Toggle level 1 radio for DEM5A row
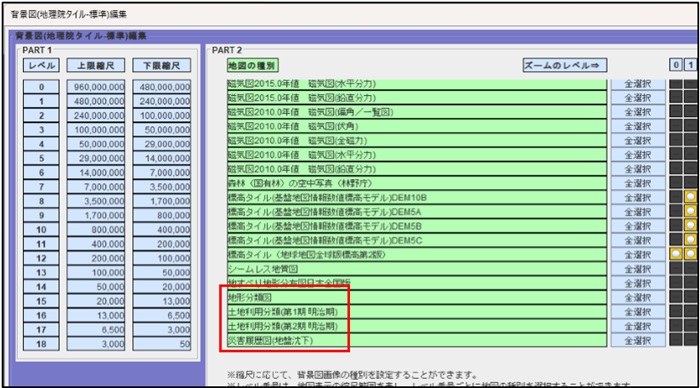The height and width of the screenshot is (388, 700). (691, 211)
